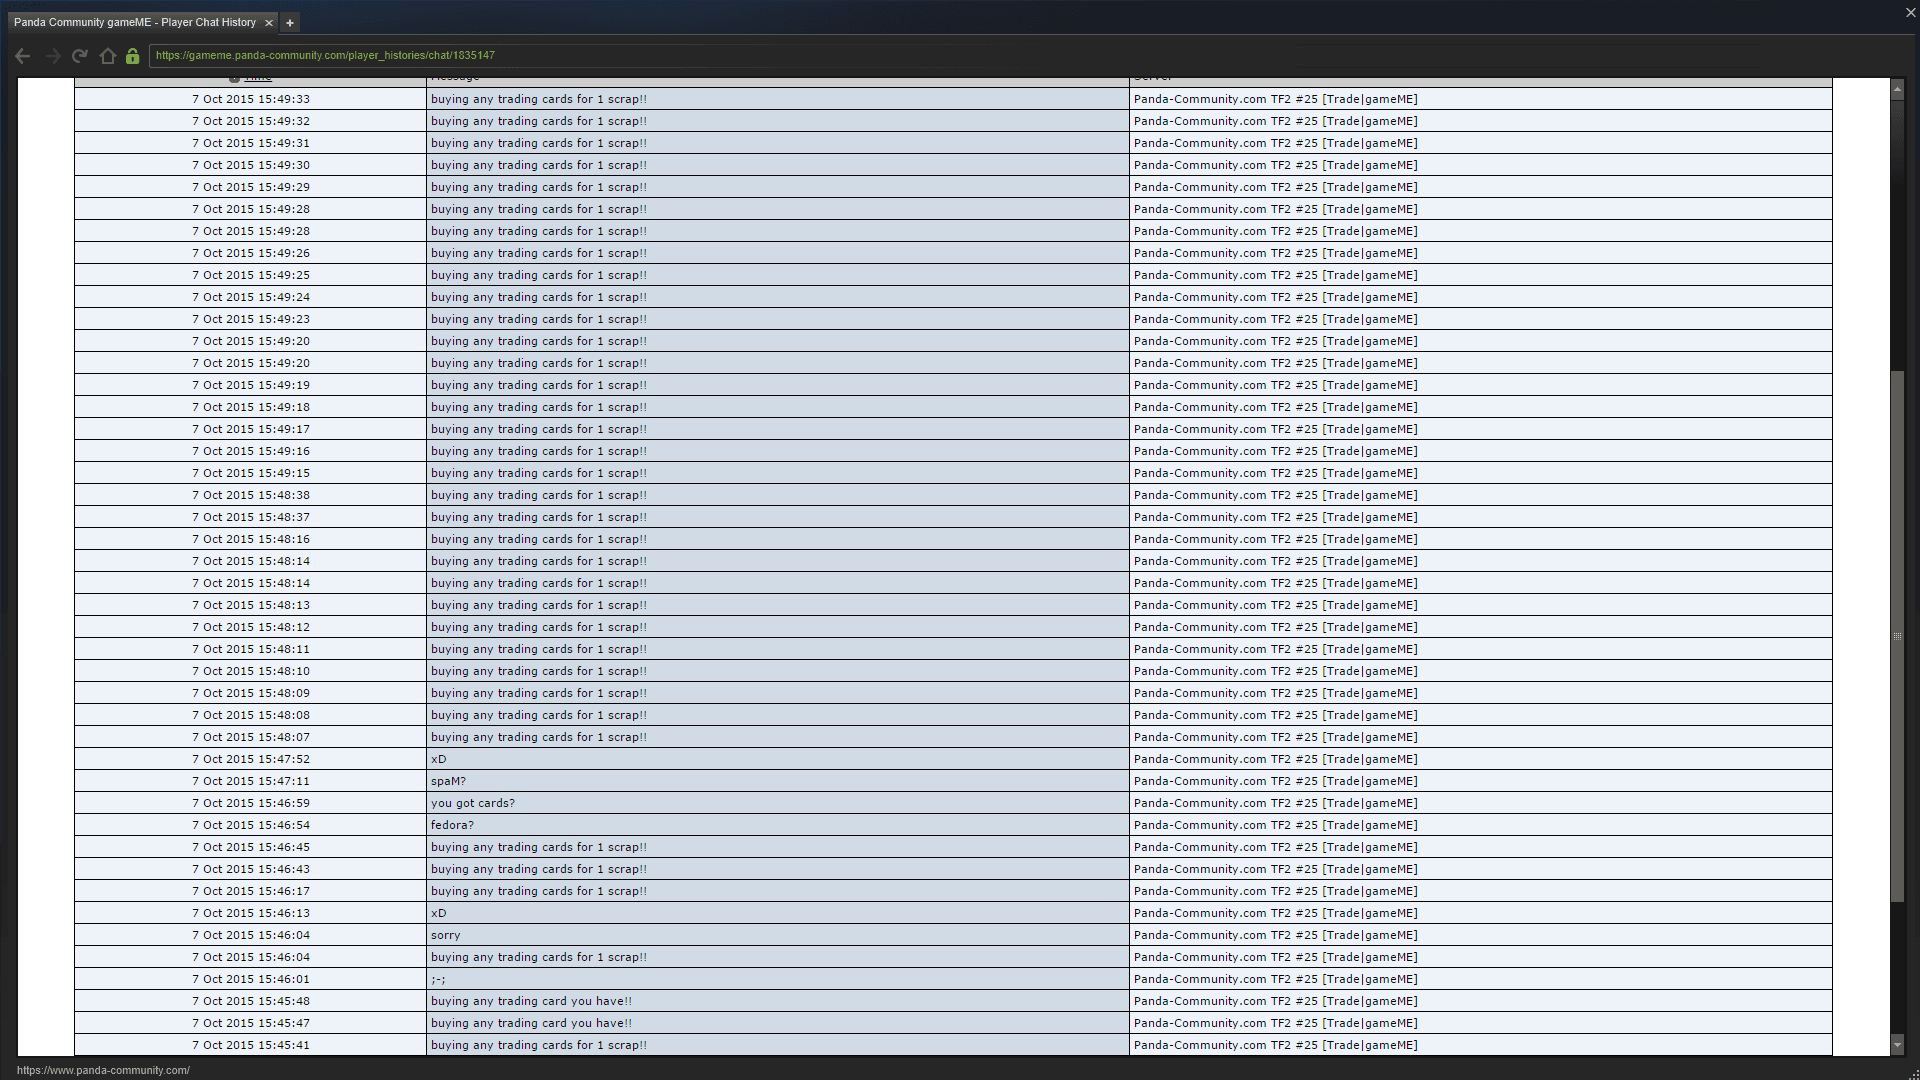The width and height of the screenshot is (1920, 1080).
Task: Click the browser back arrow
Action: [22, 56]
